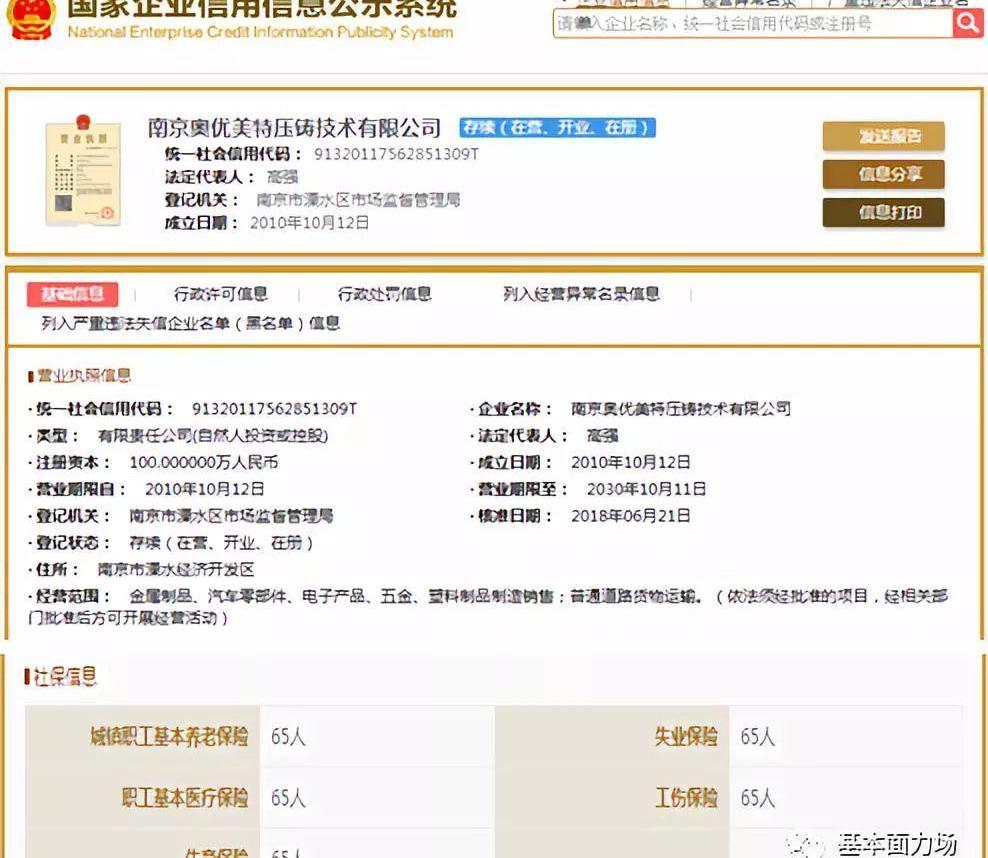
Task: Open 列入经营异常名录信息 tab
Action: click(581, 294)
